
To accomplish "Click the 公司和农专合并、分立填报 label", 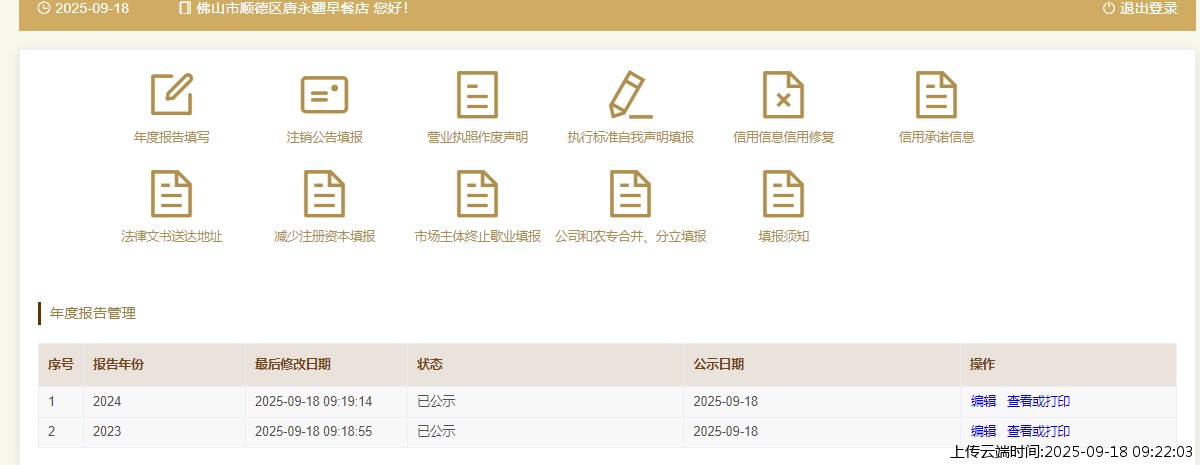I will pos(630,237).
